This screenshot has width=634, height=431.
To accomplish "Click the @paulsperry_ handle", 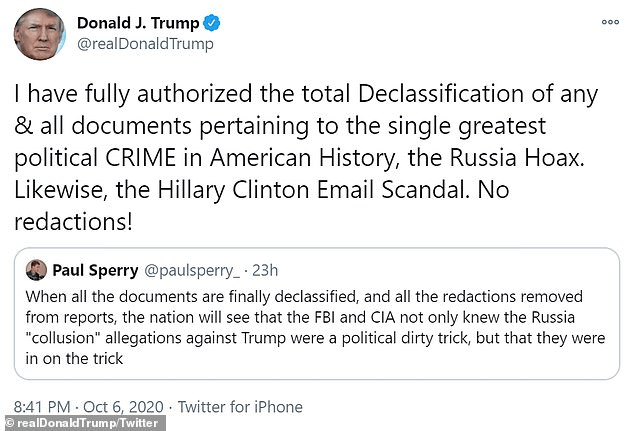I will [x=187, y=270].
